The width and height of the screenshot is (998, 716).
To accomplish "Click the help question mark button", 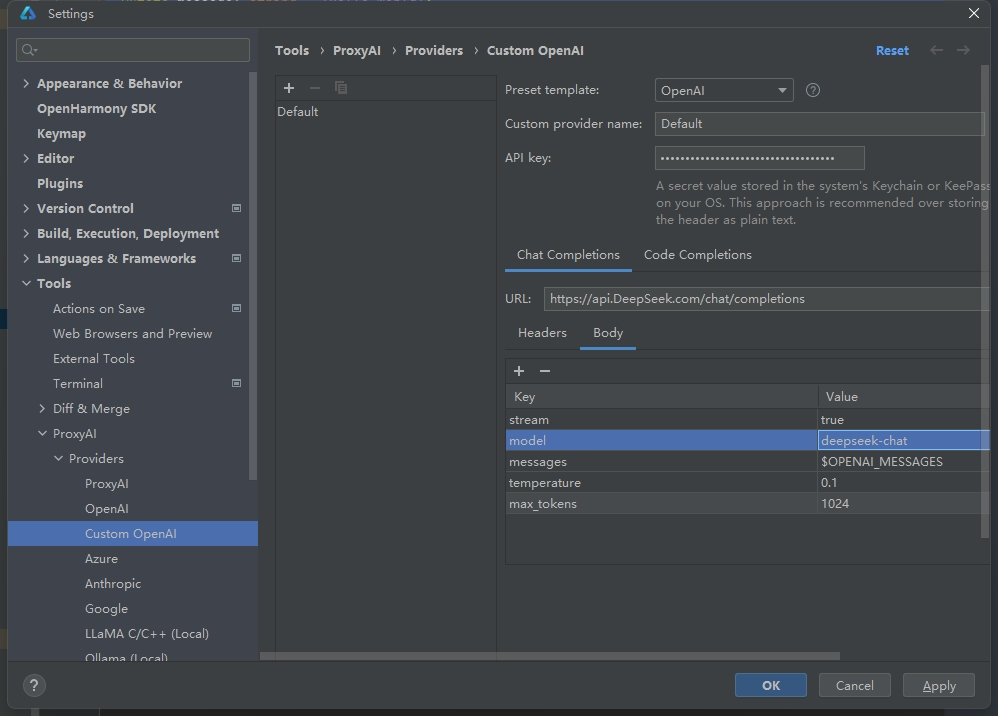I will 34,685.
